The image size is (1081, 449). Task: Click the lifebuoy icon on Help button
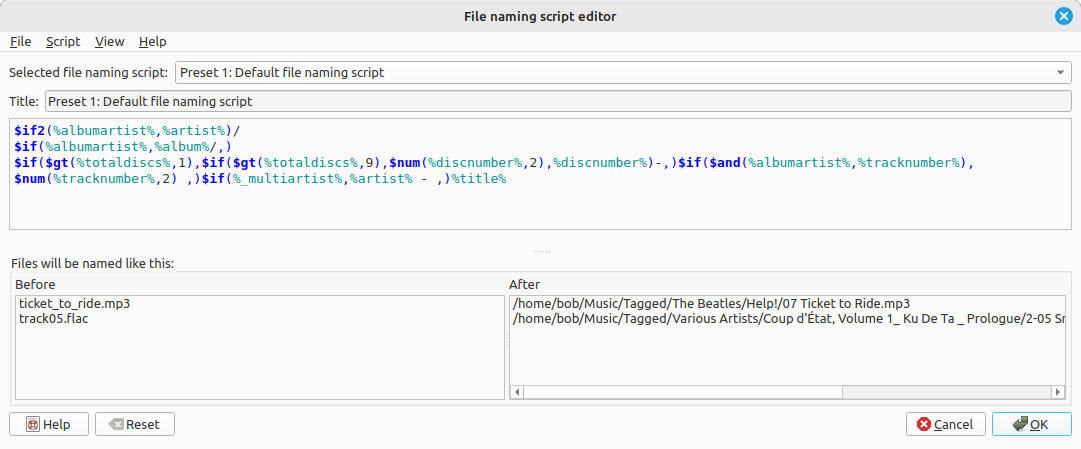(x=32, y=425)
